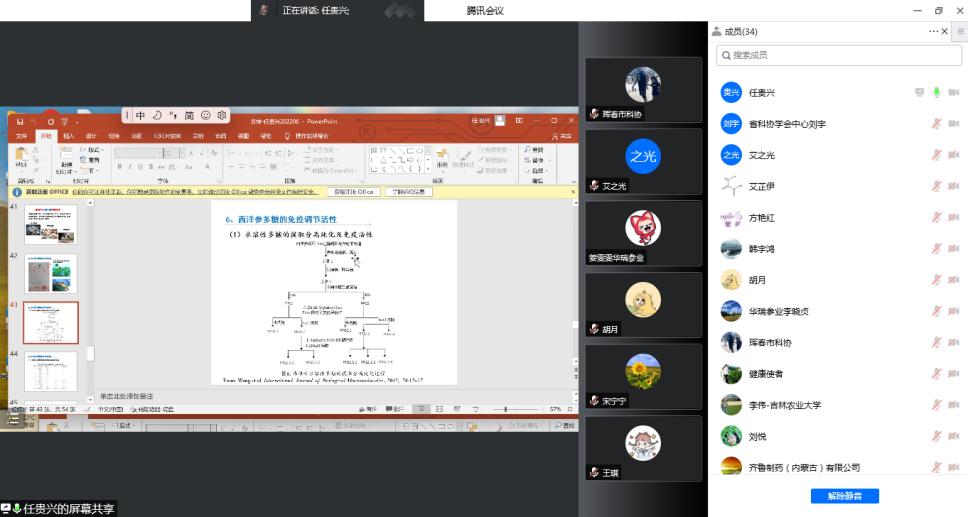Image resolution: width=968 pixels, height=517 pixels.
Task: Click the emoji icon in the IME toolbar
Action: [x=206, y=116]
